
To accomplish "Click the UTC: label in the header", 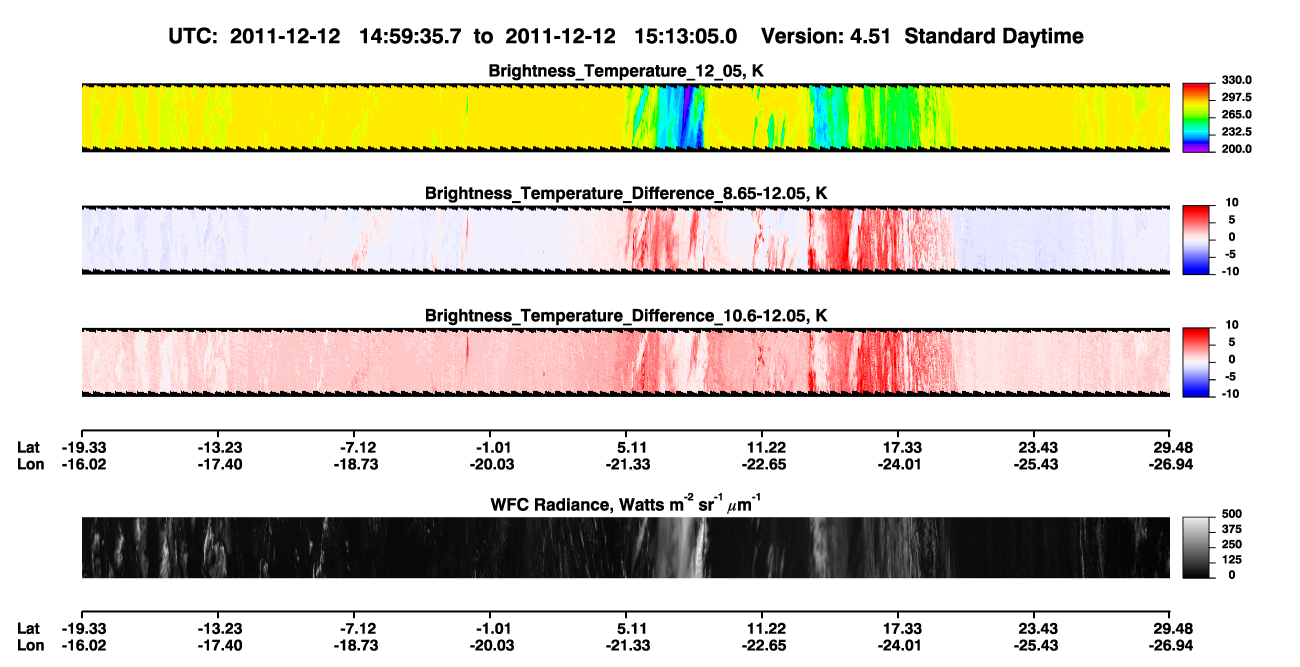I will click(194, 36).
